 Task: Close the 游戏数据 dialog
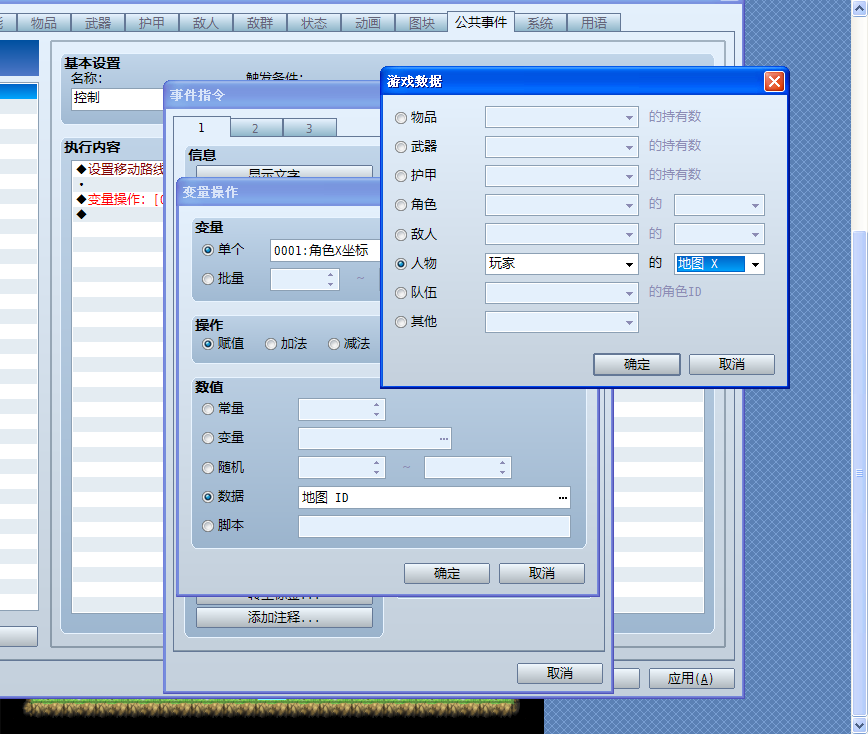[x=774, y=82]
